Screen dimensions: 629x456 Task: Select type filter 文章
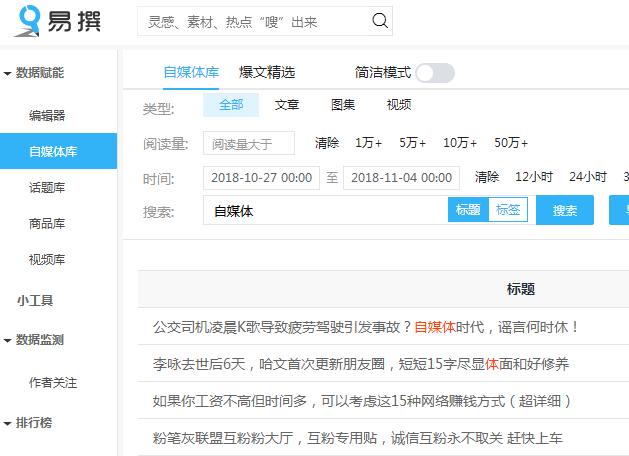(x=287, y=105)
